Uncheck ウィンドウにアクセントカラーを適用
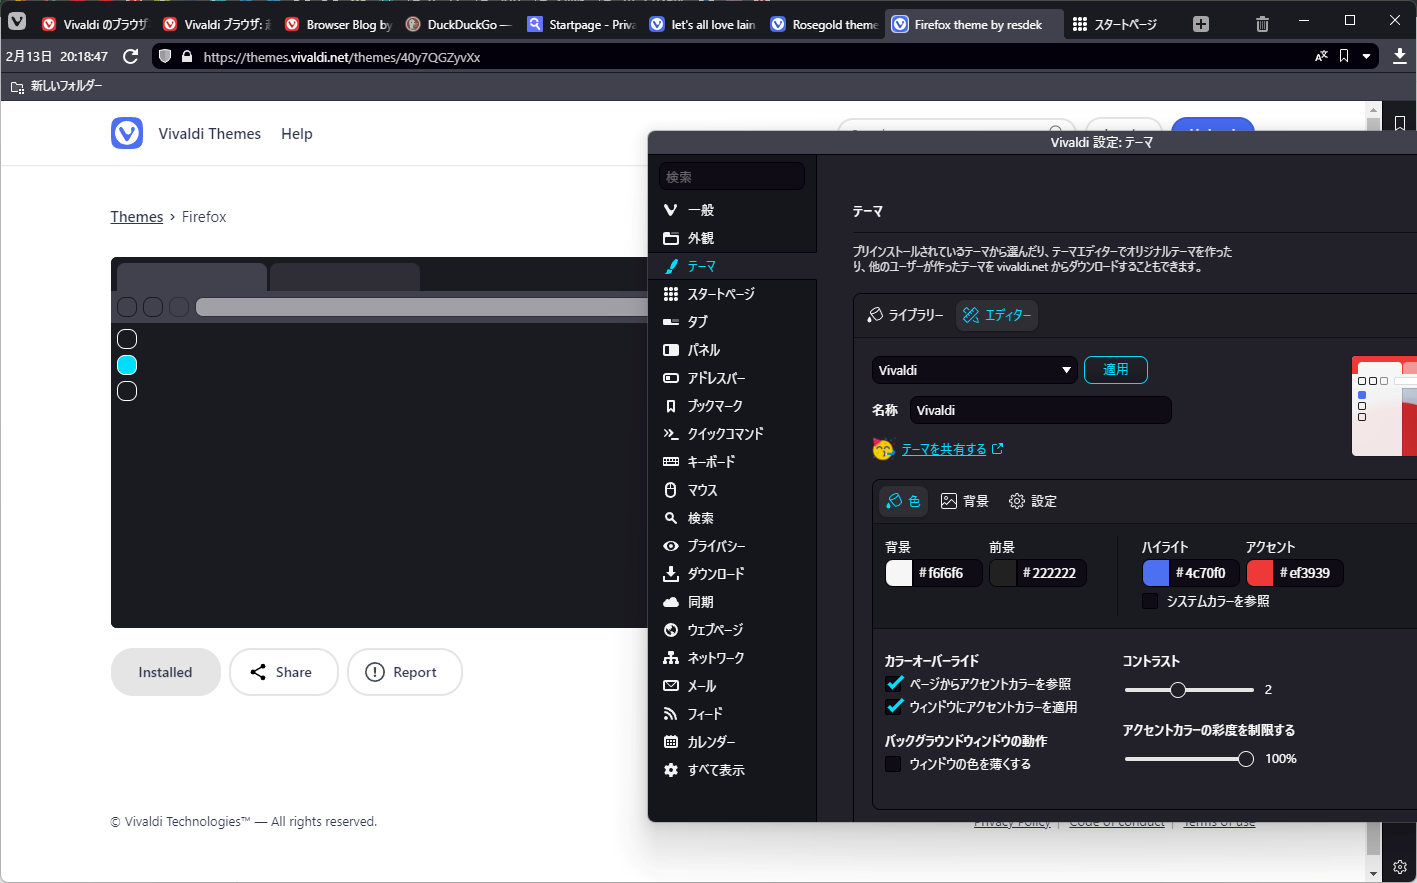1417x883 pixels. pyautogui.click(x=894, y=707)
